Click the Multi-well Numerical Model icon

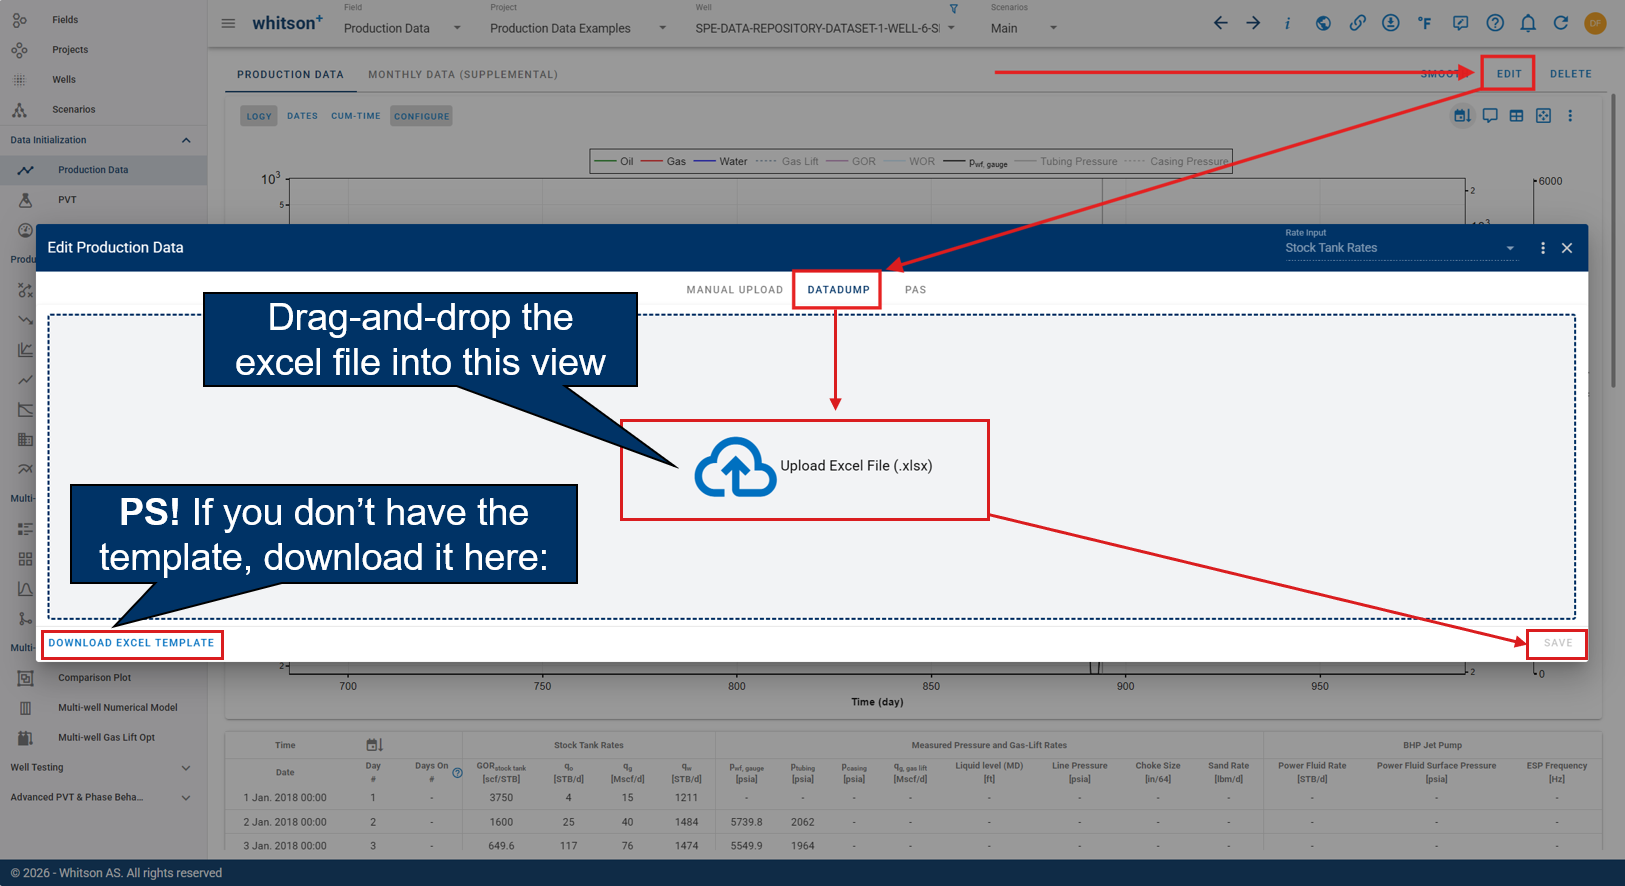click(x=26, y=708)
